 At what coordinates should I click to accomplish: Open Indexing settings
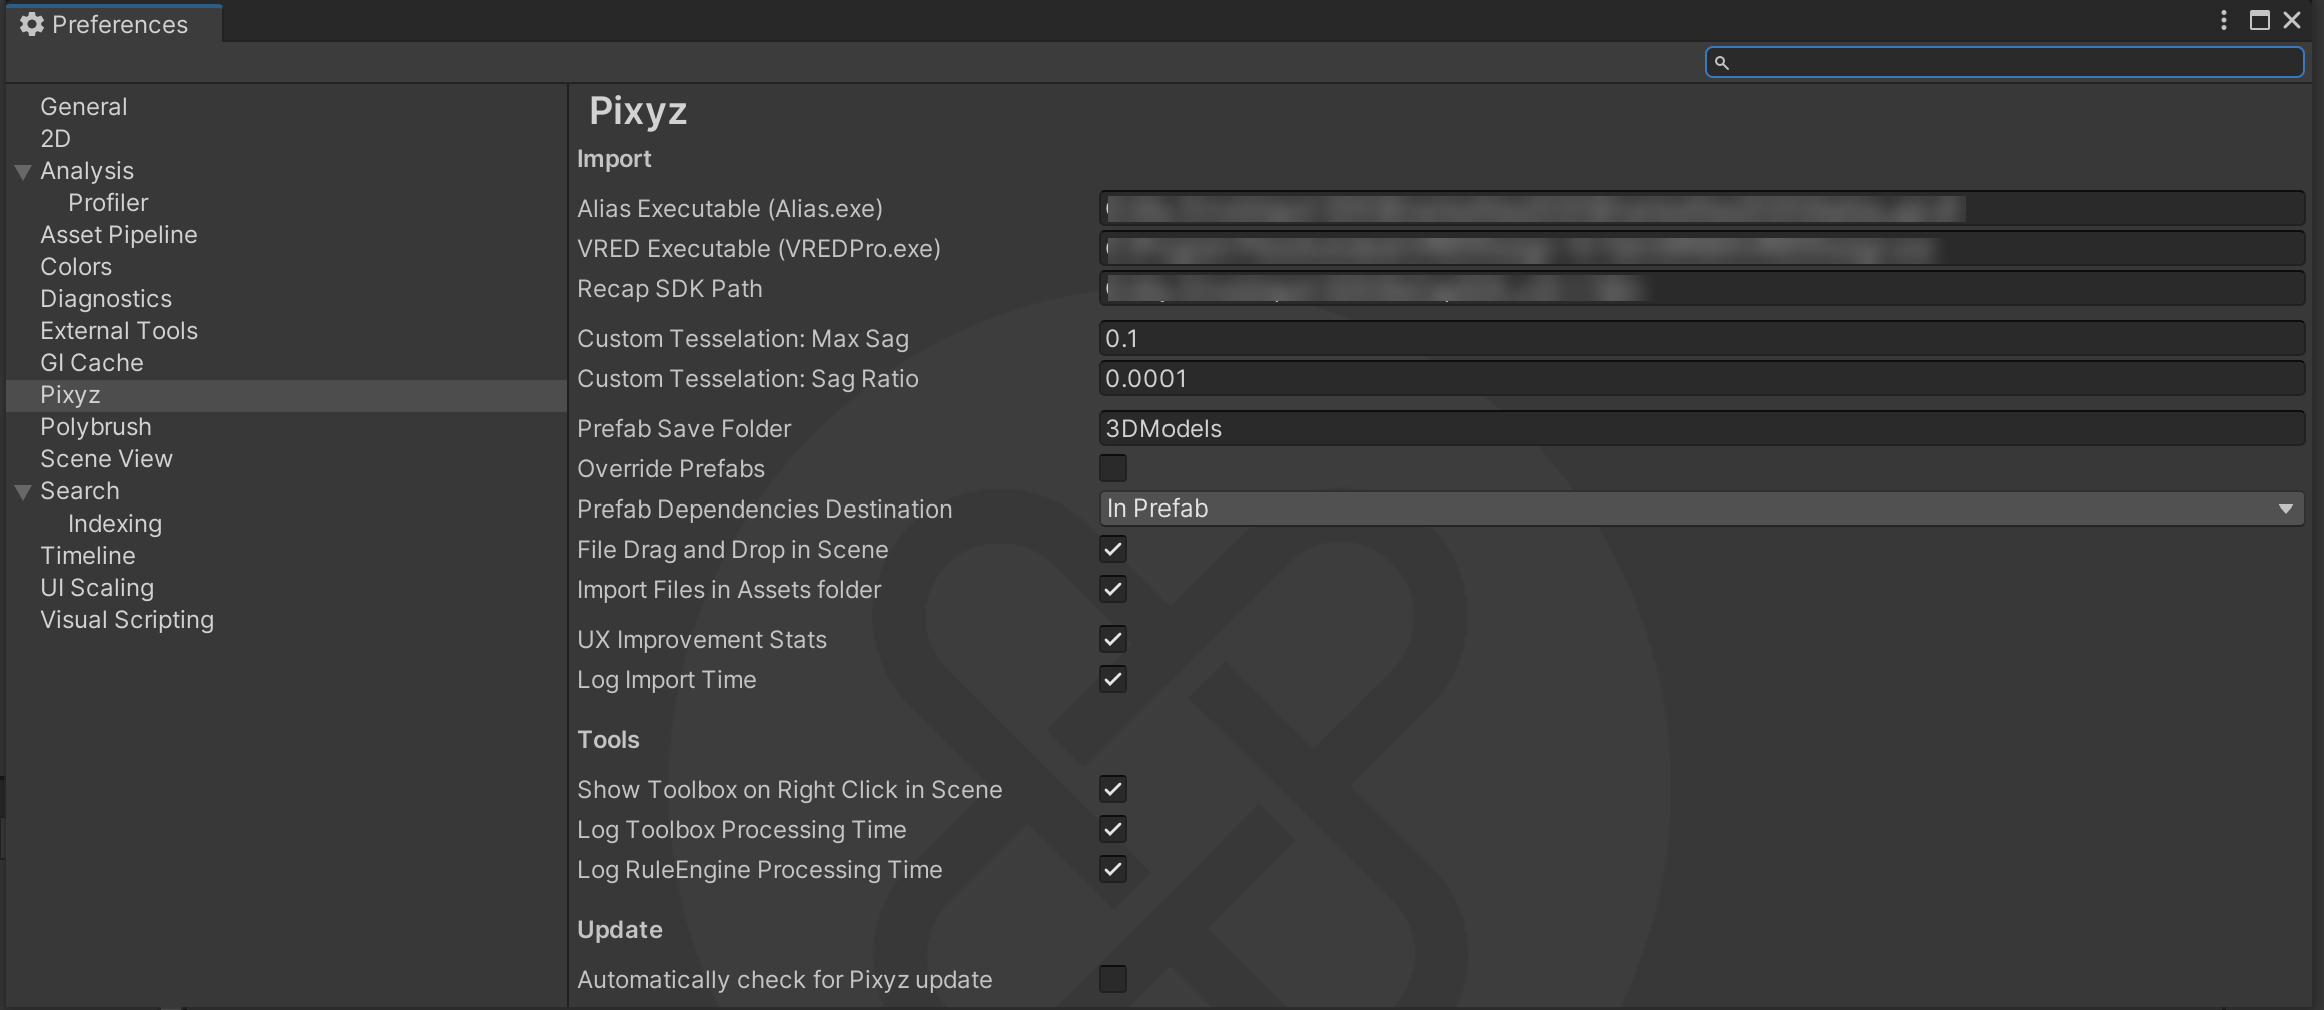pos(115,524)
